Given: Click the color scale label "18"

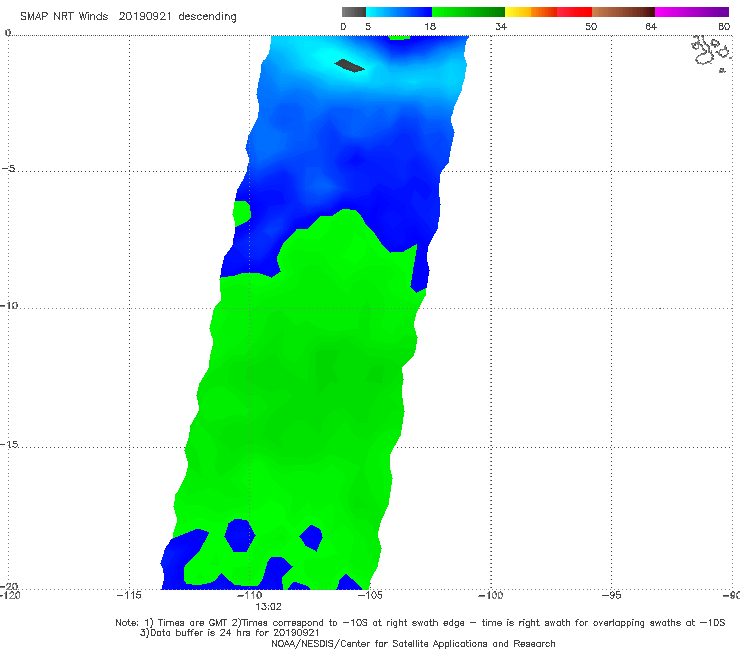Looking at the screenshot, I should 430,27.
